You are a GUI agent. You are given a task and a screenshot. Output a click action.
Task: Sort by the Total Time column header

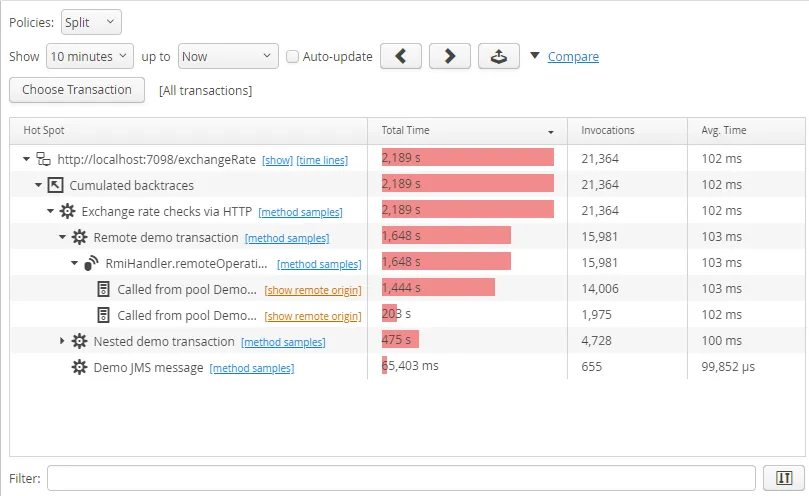coord(467,131)
